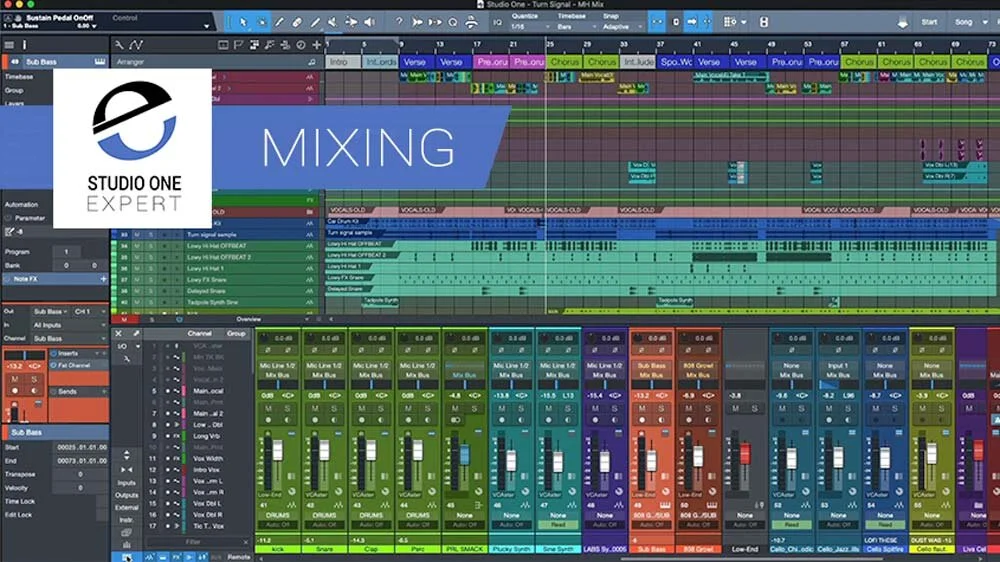The width and height of the screenshot is (1000, 562).
Task: Click the Remote button in mixer
Action: click(x=239, y=557)
